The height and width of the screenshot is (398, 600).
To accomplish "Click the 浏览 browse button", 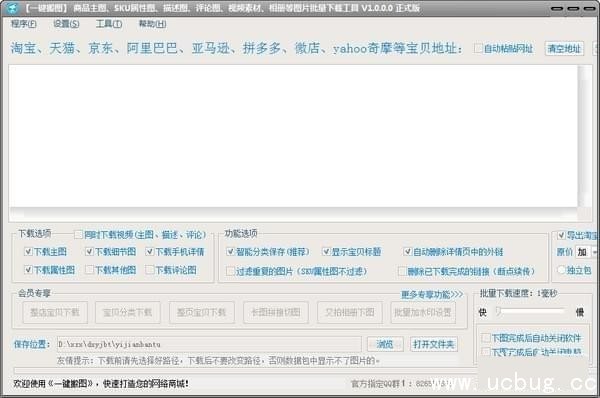I will pos(385,344).
